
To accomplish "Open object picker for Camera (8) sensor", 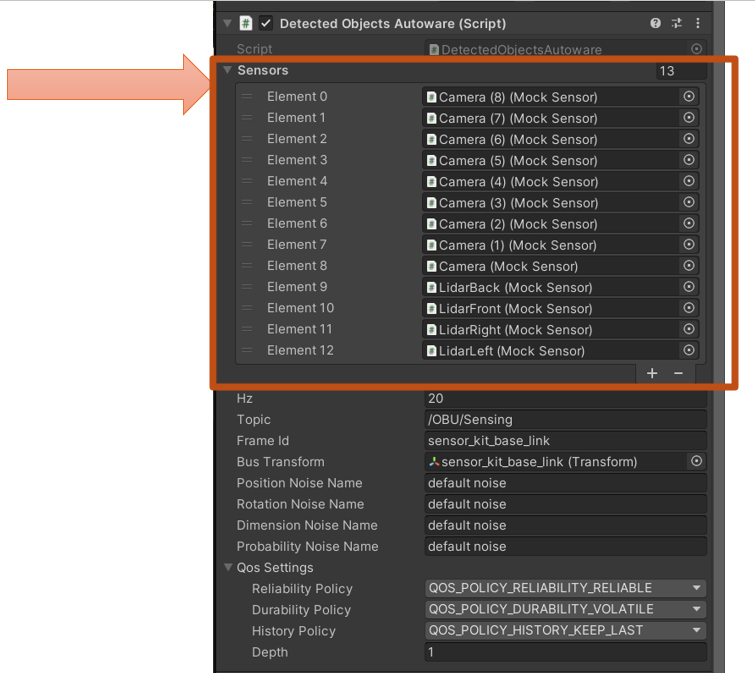I will click(x=689, y=96).
